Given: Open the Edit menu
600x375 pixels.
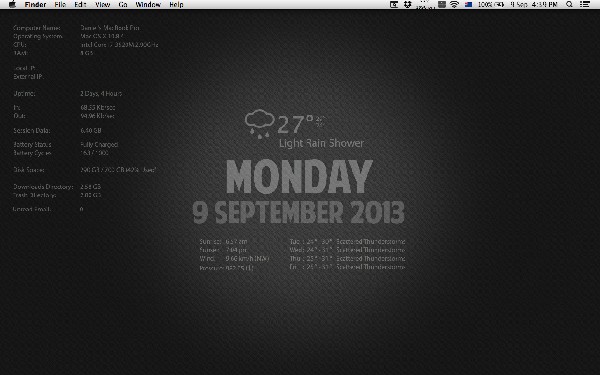Looking at the screenshot, I should (x=80, y=5).
